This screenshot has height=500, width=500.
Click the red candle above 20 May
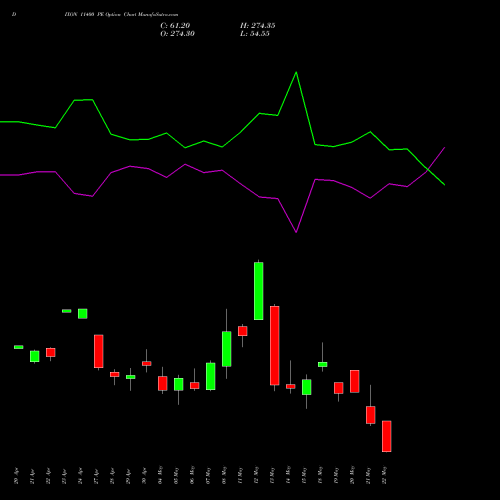click(x=355, y=381)
